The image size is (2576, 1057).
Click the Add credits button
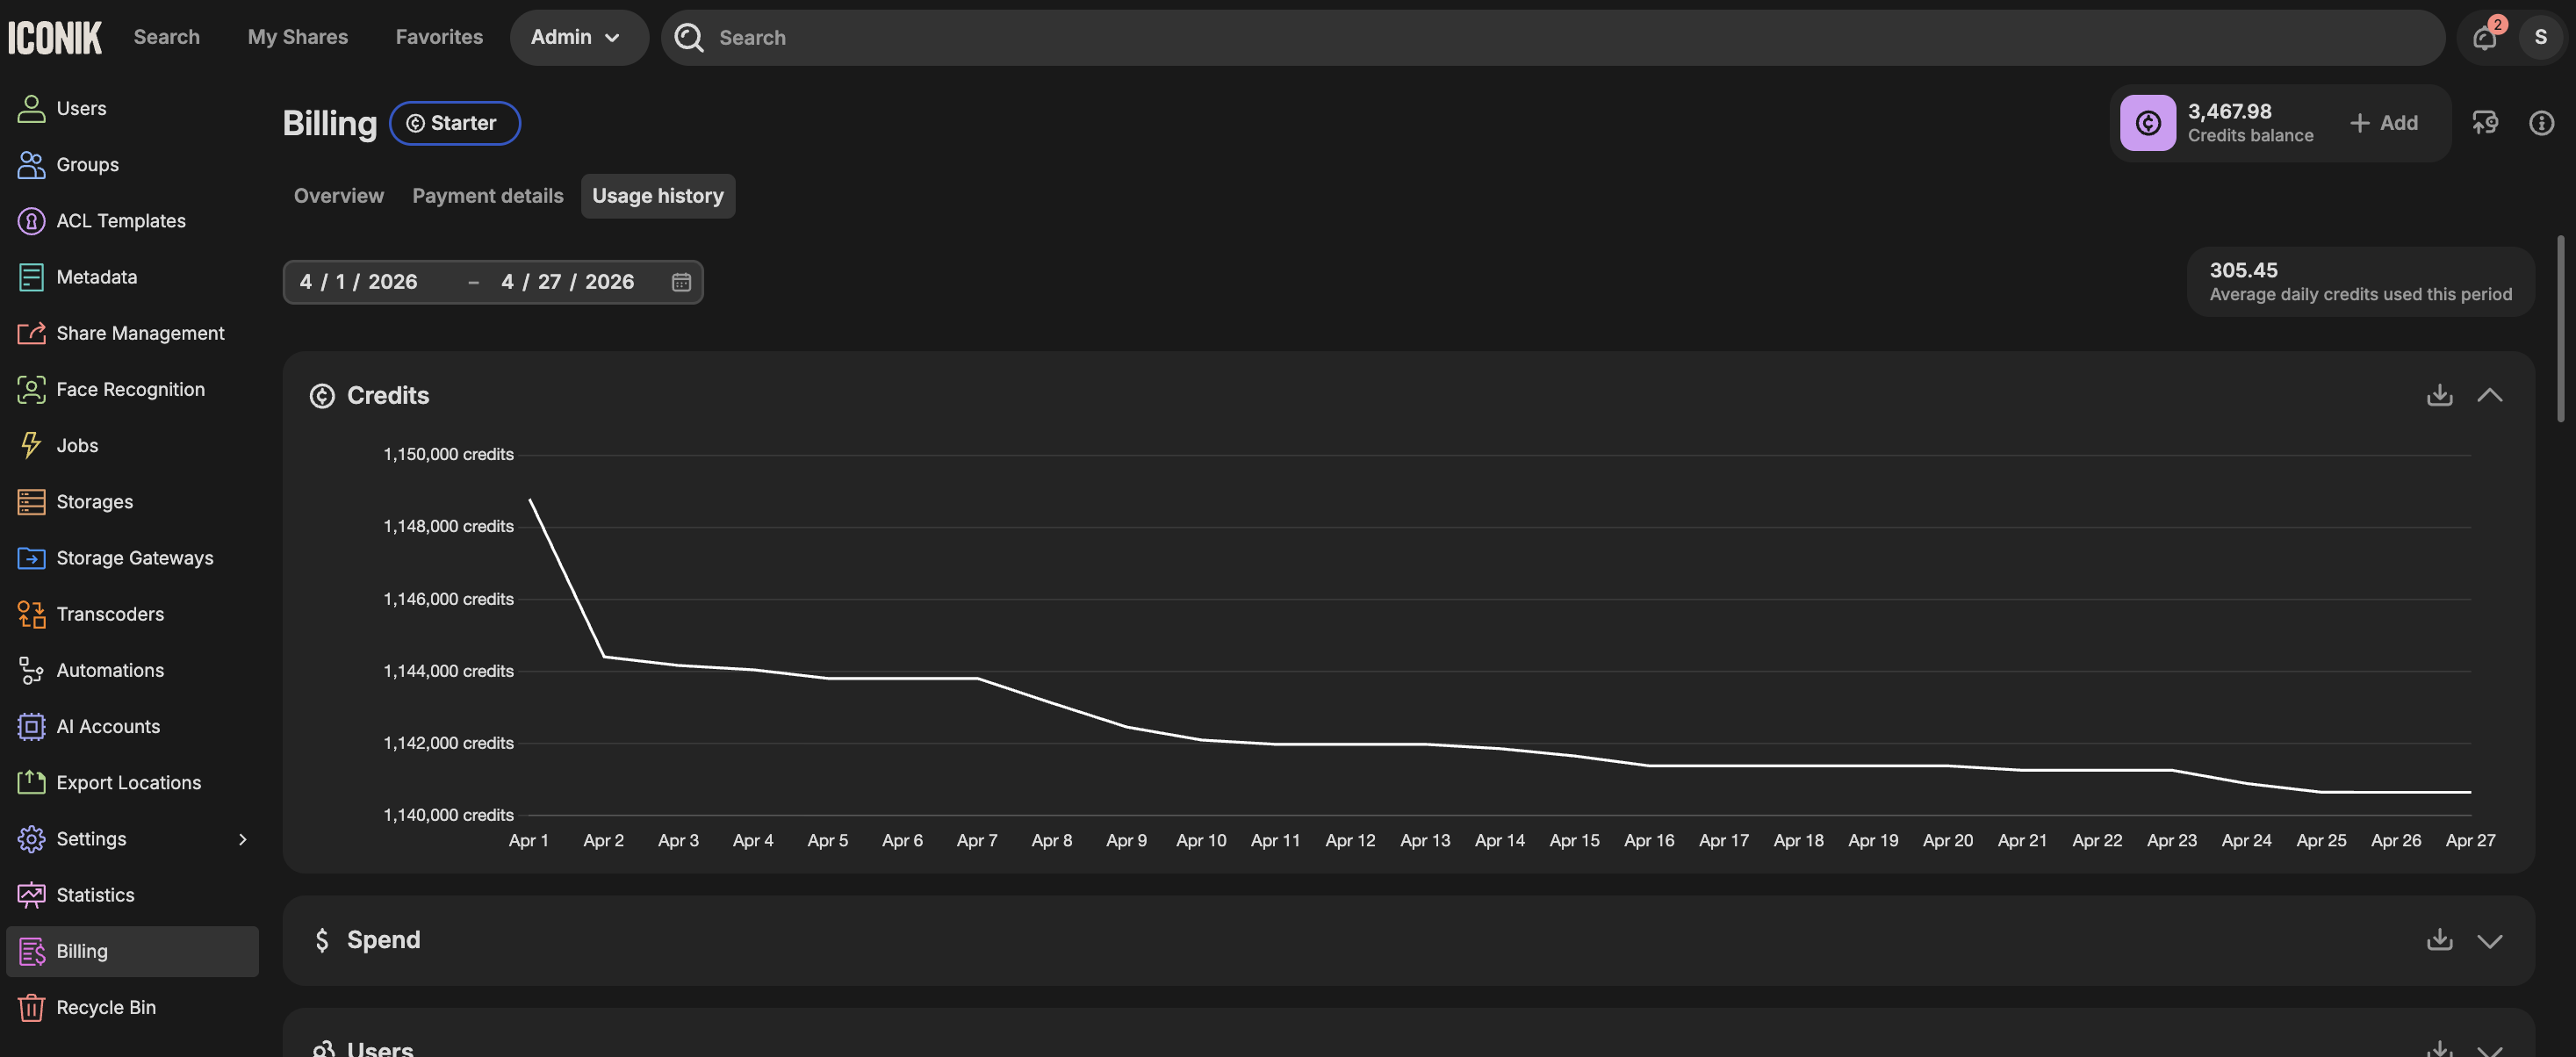[x=2384, y=123]
